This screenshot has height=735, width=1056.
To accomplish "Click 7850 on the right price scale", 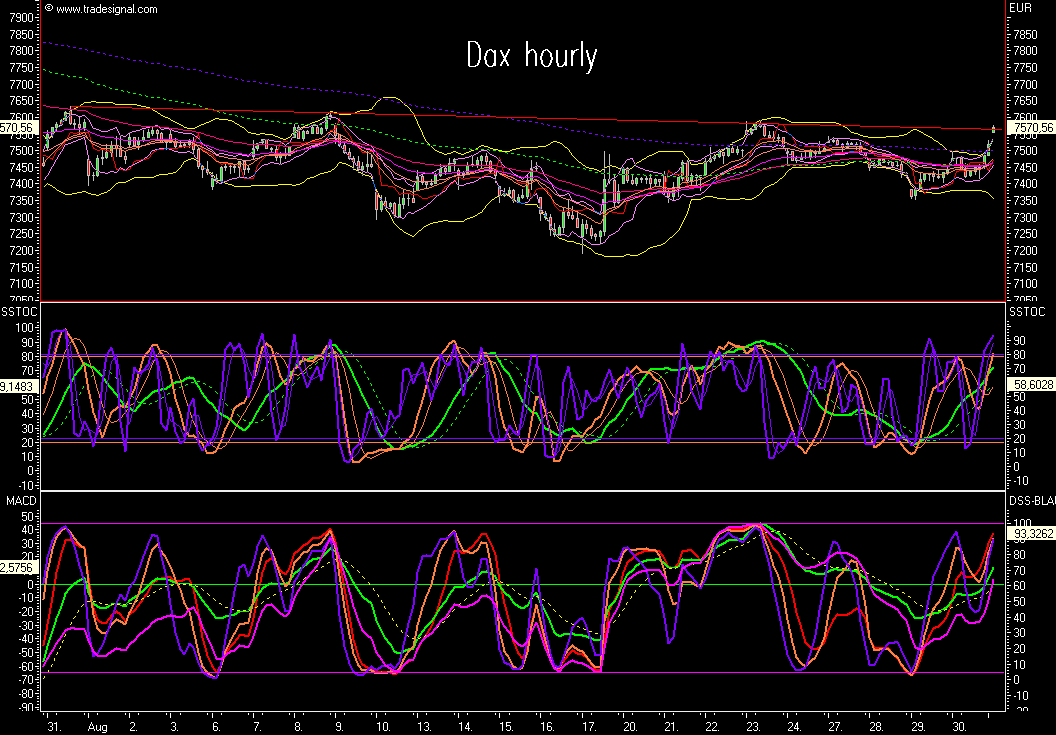I will pyautogui.click(x=1023, y=34).
